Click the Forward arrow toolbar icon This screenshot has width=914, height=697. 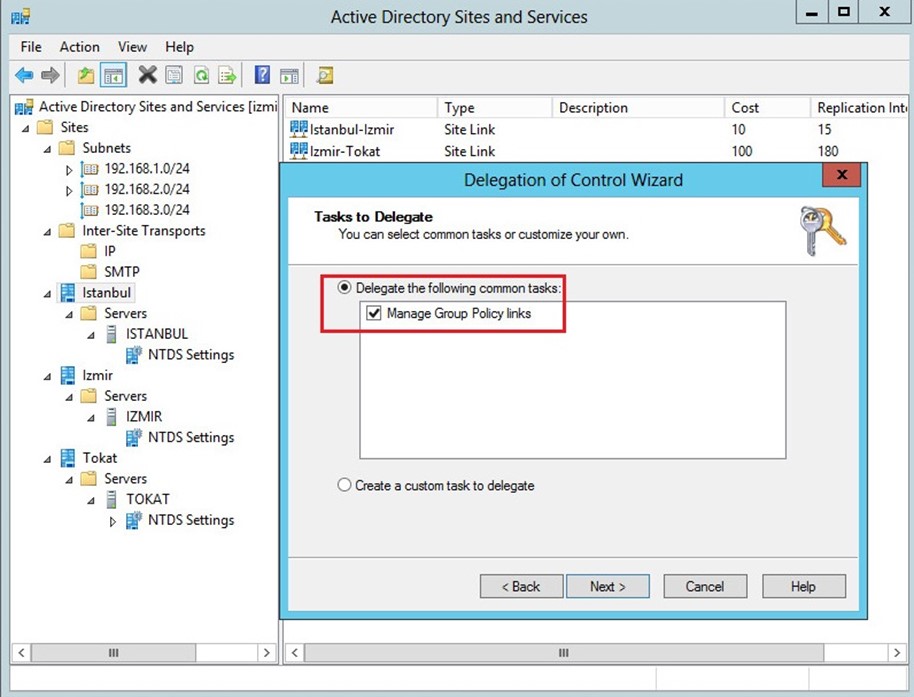click(51, 75)
